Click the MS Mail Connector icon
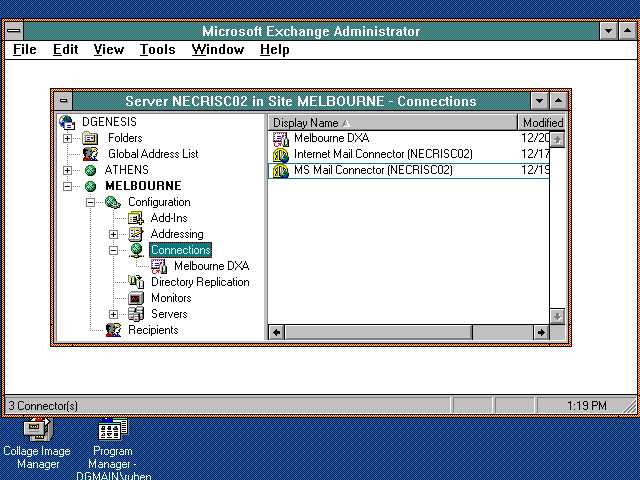The width and height of the screenshot is (640, 480). pyautogui.click(x=281, y=171)
